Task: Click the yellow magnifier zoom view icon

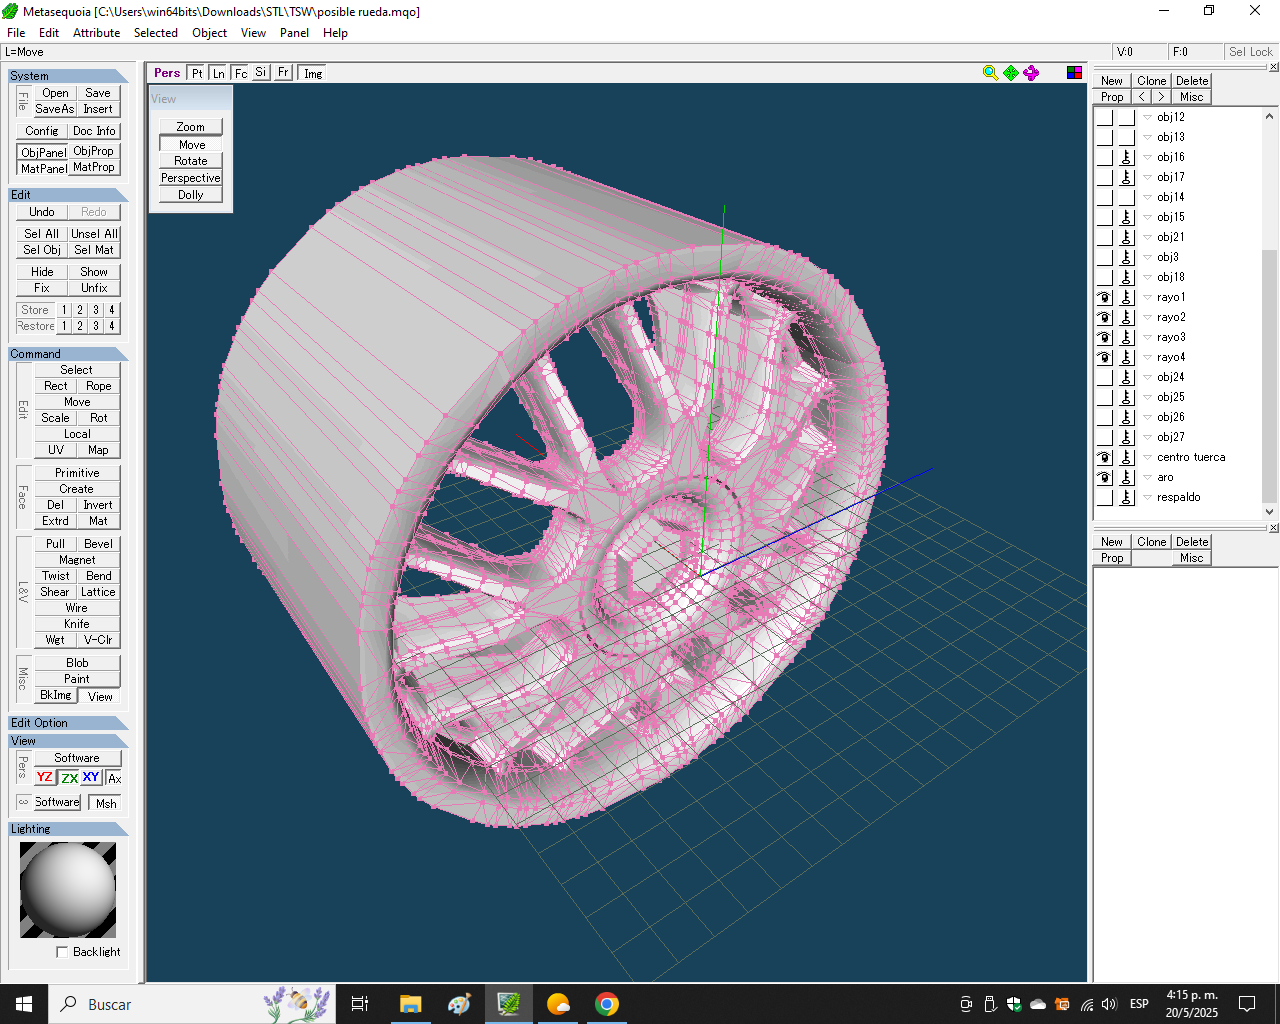Action: pyautogui.click(x=990, y=73)
